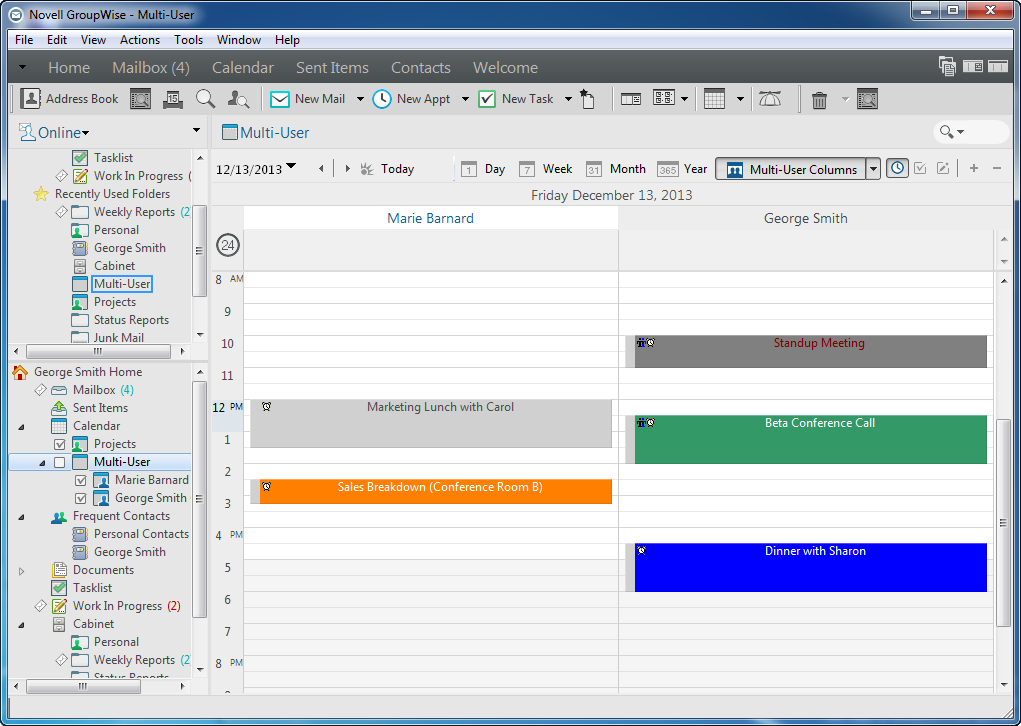Uncheck George Smith calendar checkbox

pos(81,498)
